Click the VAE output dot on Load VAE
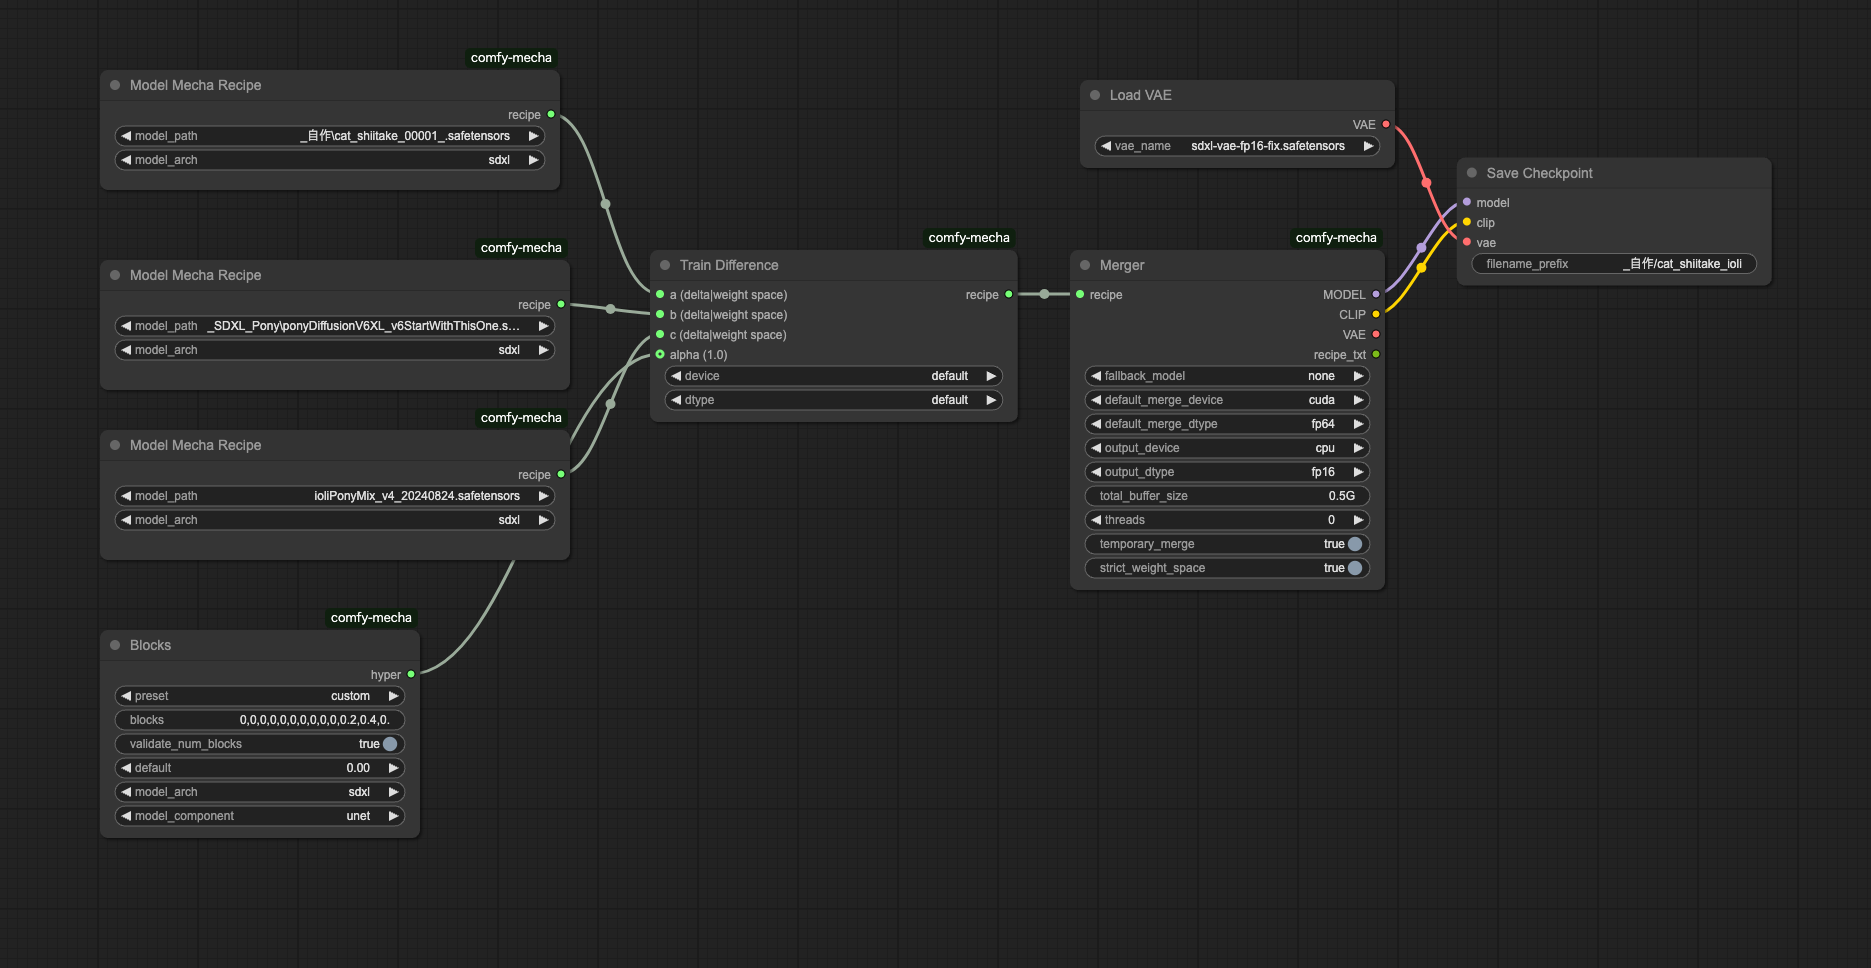1871x968 pixels. click(x=1385, y=124)
